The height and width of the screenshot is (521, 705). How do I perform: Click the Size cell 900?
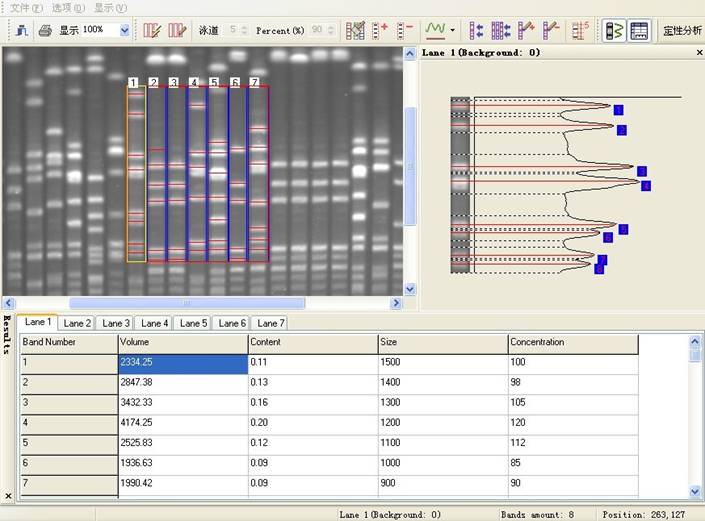443,485
